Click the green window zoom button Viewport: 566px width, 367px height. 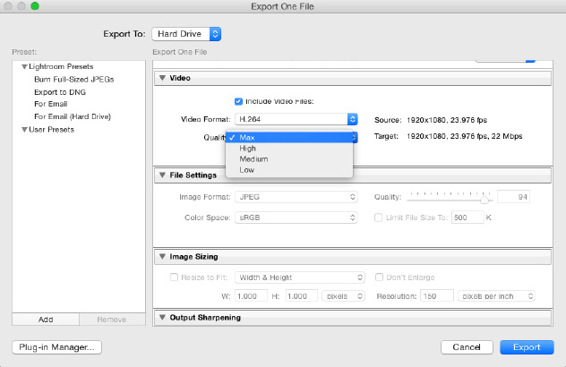tap(35, 6)
